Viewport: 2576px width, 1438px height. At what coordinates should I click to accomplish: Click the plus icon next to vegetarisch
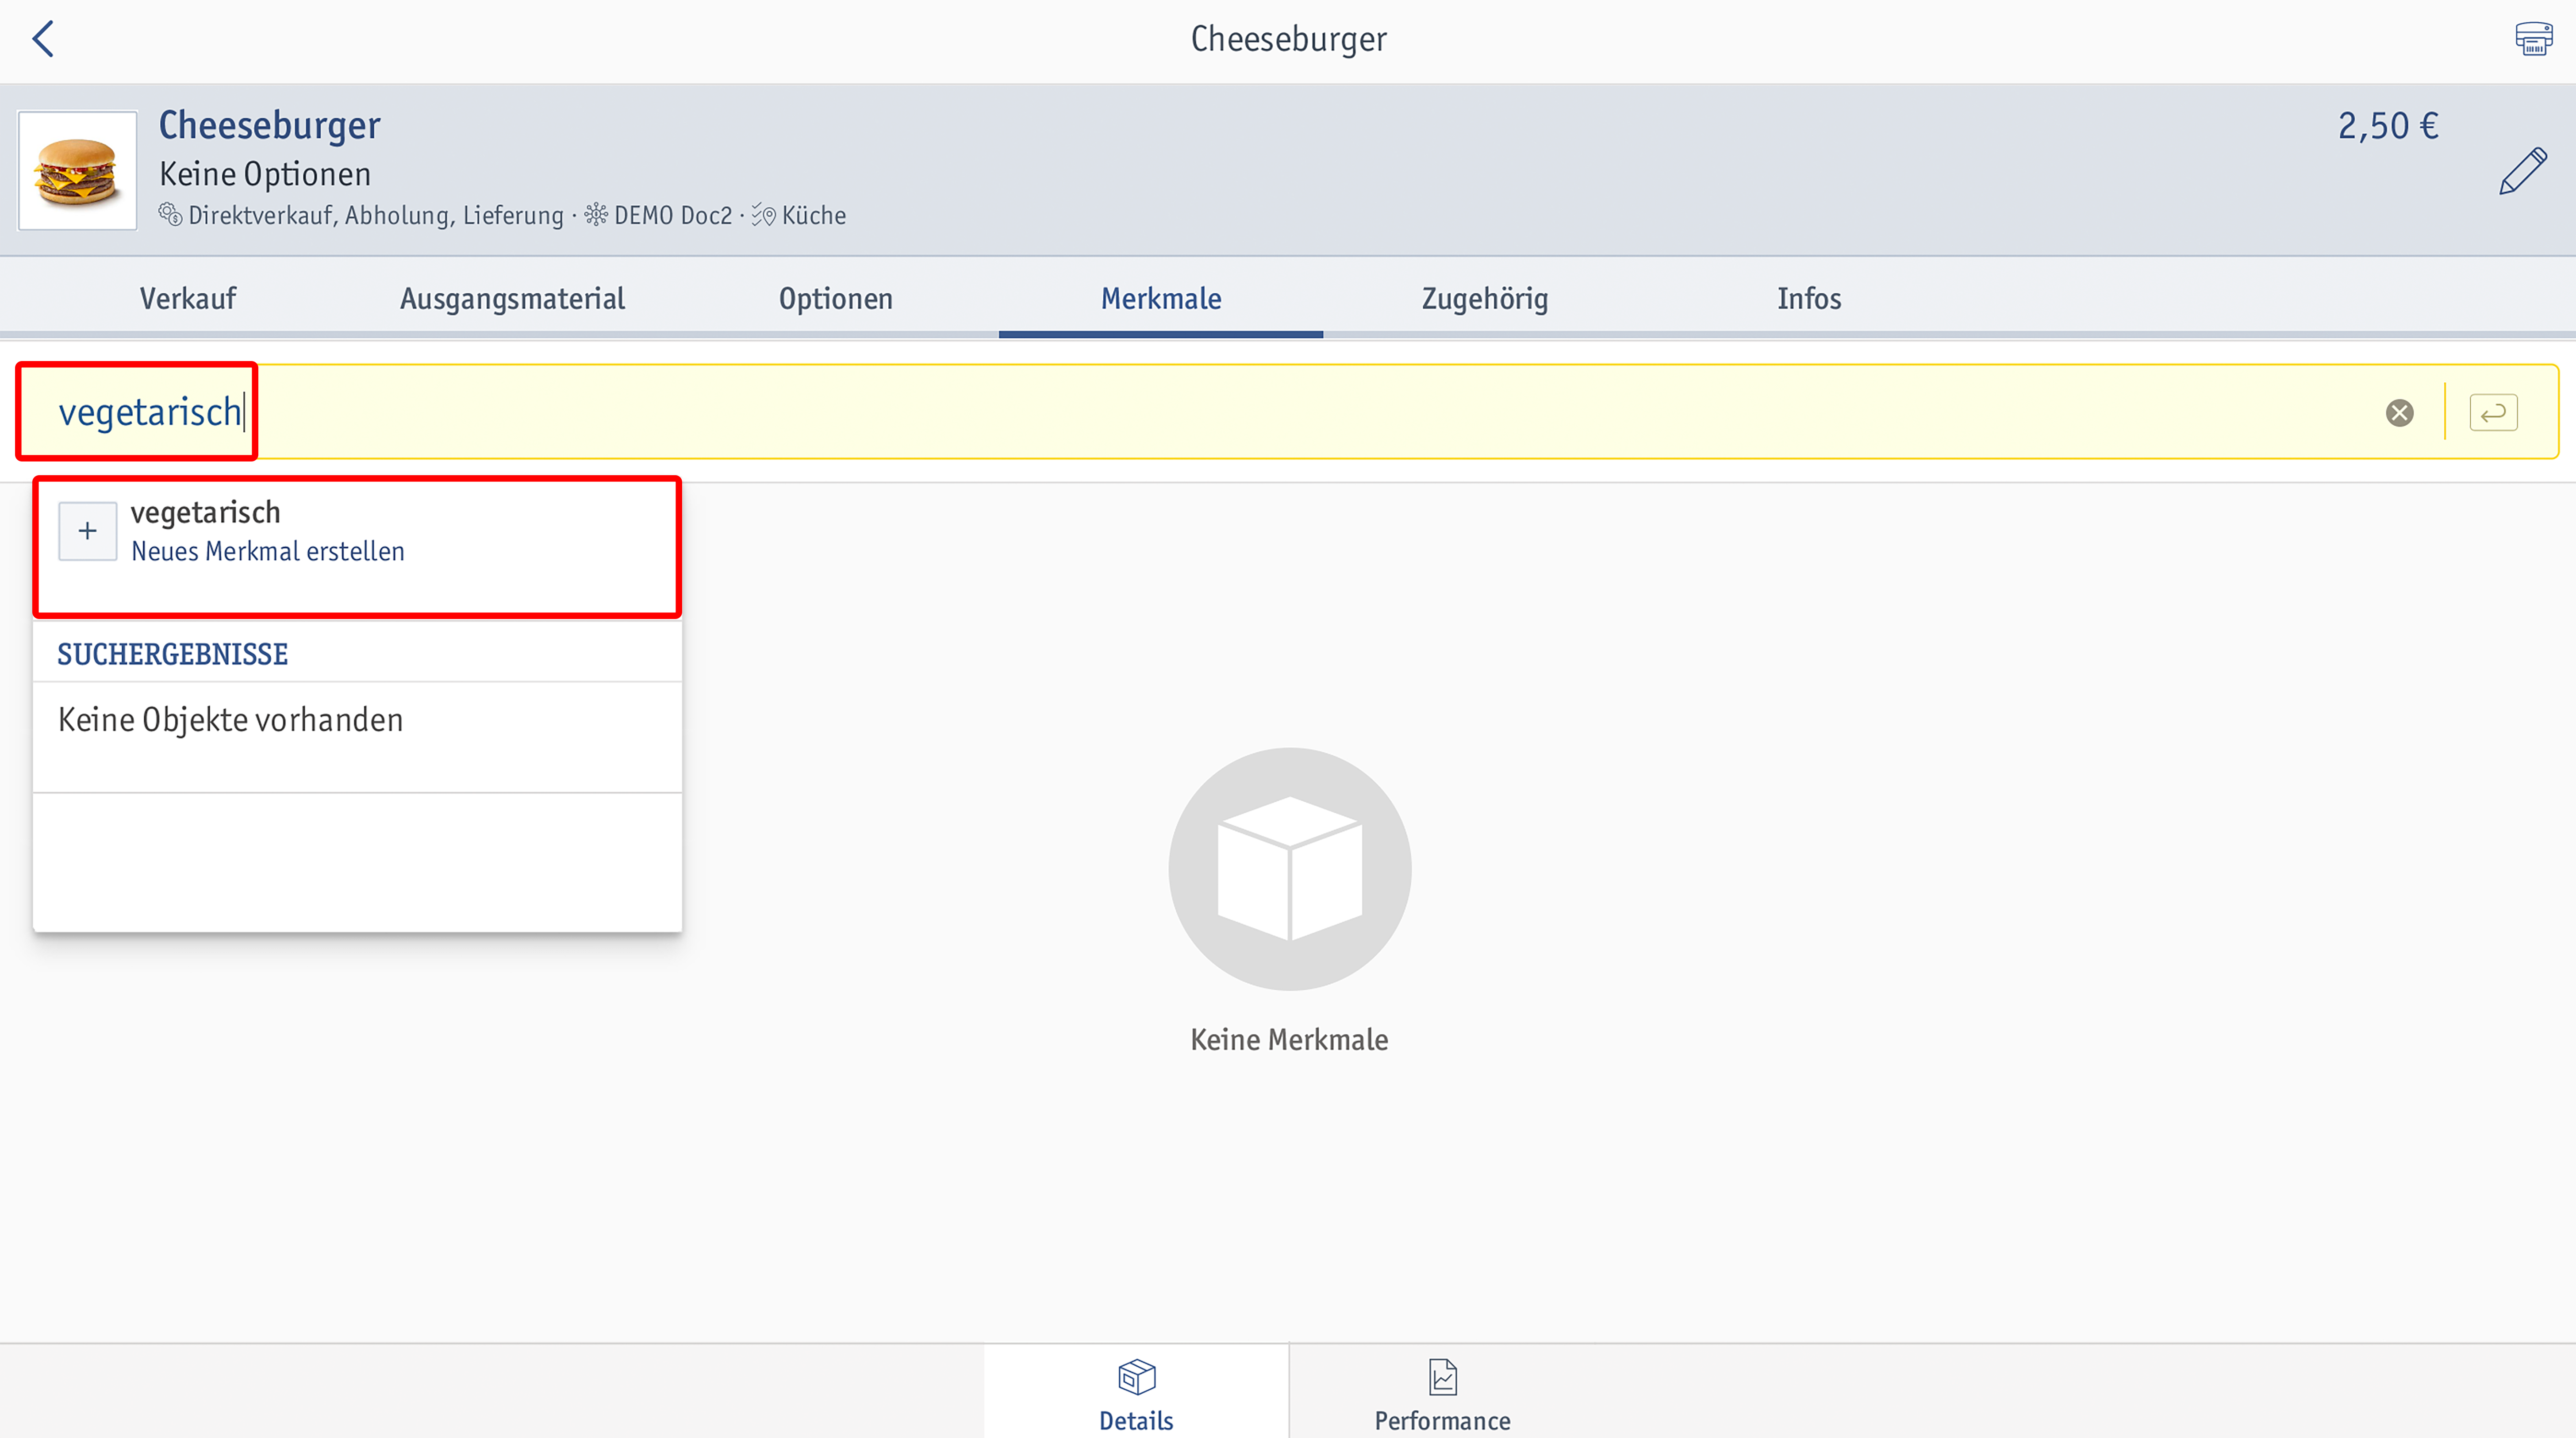pyautogui.click(x=87, y=531)
